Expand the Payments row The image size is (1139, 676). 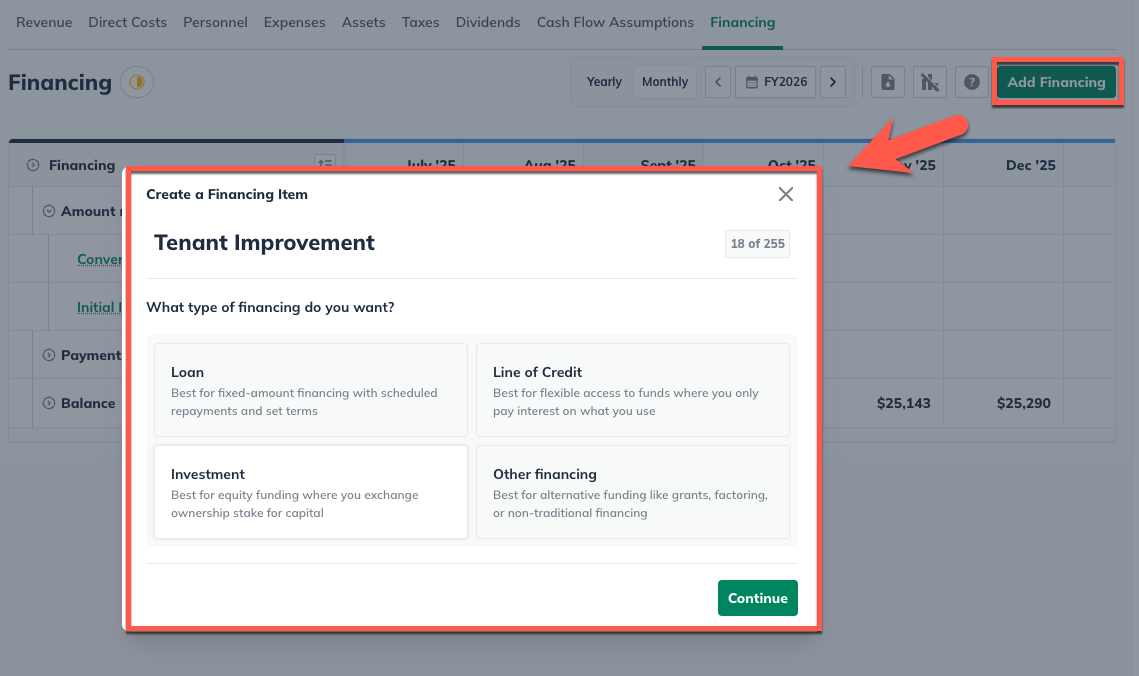(48, 355)
